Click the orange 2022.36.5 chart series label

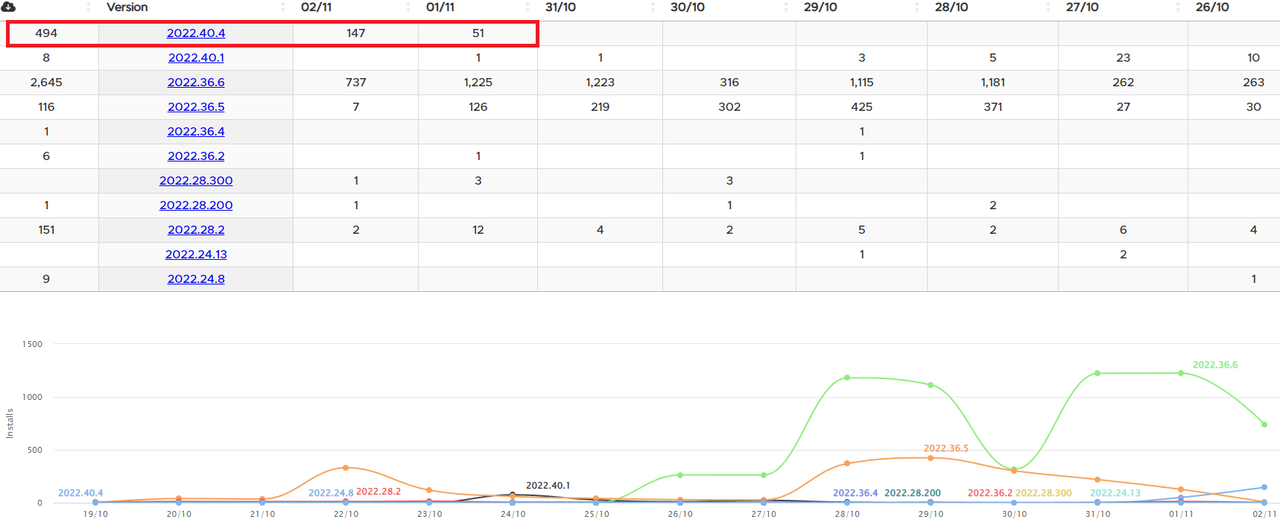946,448
